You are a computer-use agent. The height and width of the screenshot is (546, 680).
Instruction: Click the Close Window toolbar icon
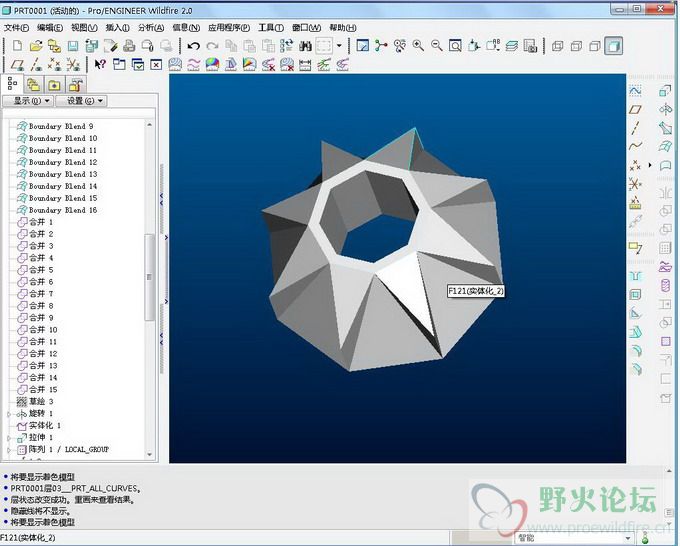tap(156, 65)
